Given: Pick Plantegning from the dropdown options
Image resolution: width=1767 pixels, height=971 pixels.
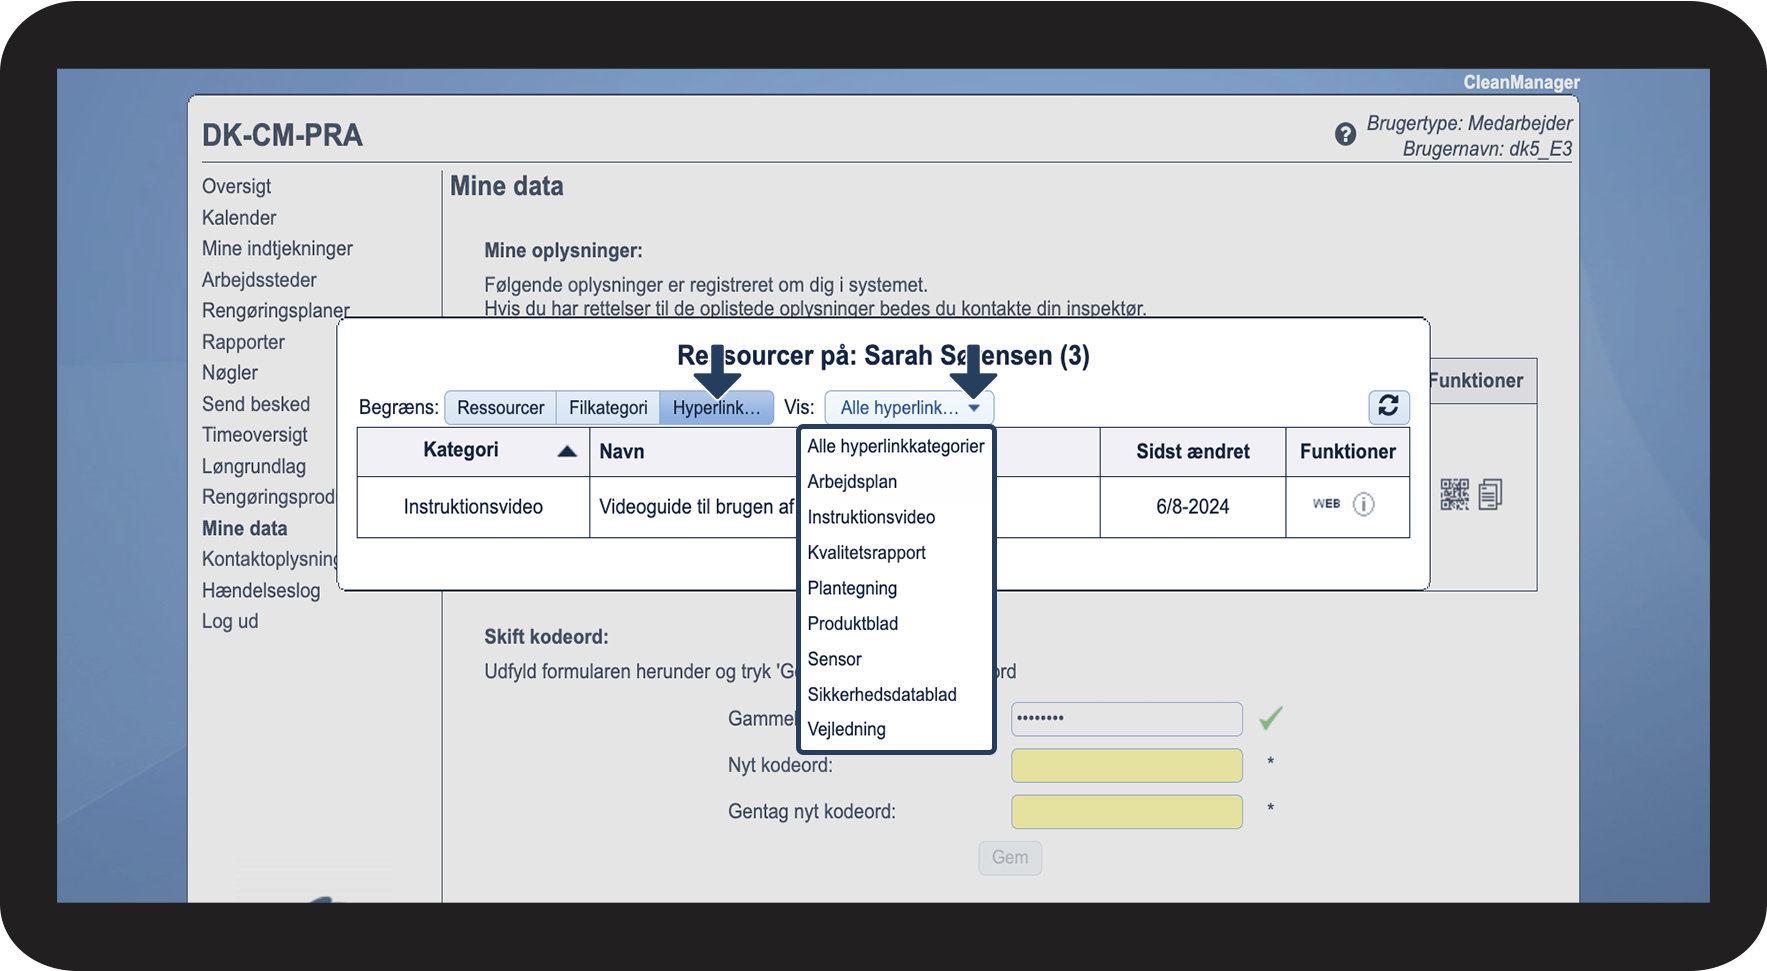Looking at the screenshot, I should click(852, 588).
